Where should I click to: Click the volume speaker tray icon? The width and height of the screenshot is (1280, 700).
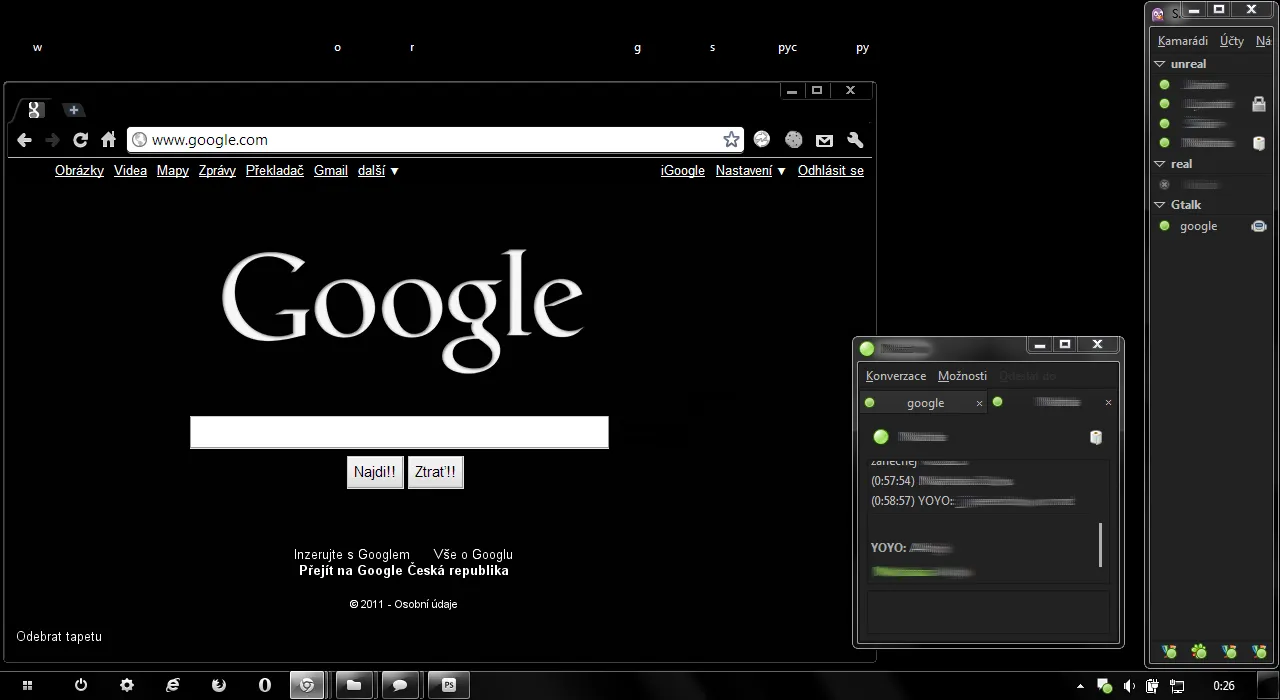coord(1129,686)
